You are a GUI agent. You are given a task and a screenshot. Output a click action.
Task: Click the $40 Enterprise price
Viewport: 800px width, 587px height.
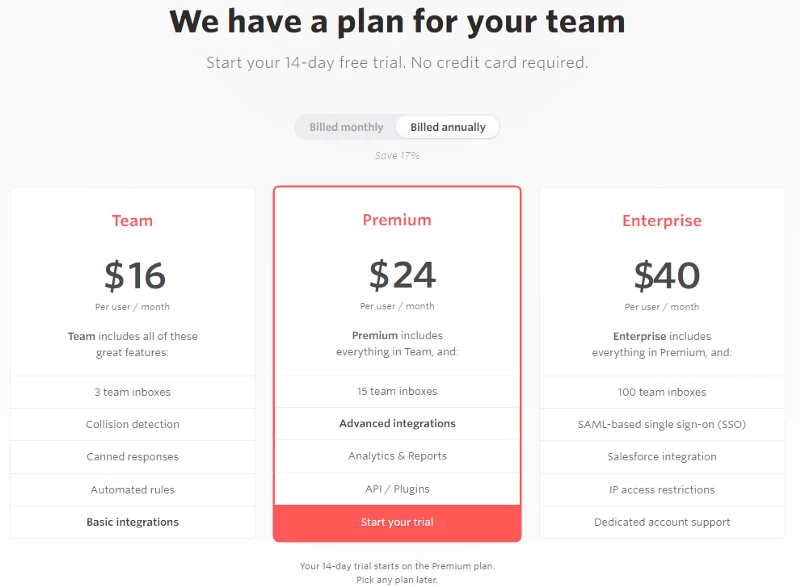tap(663, 276)
